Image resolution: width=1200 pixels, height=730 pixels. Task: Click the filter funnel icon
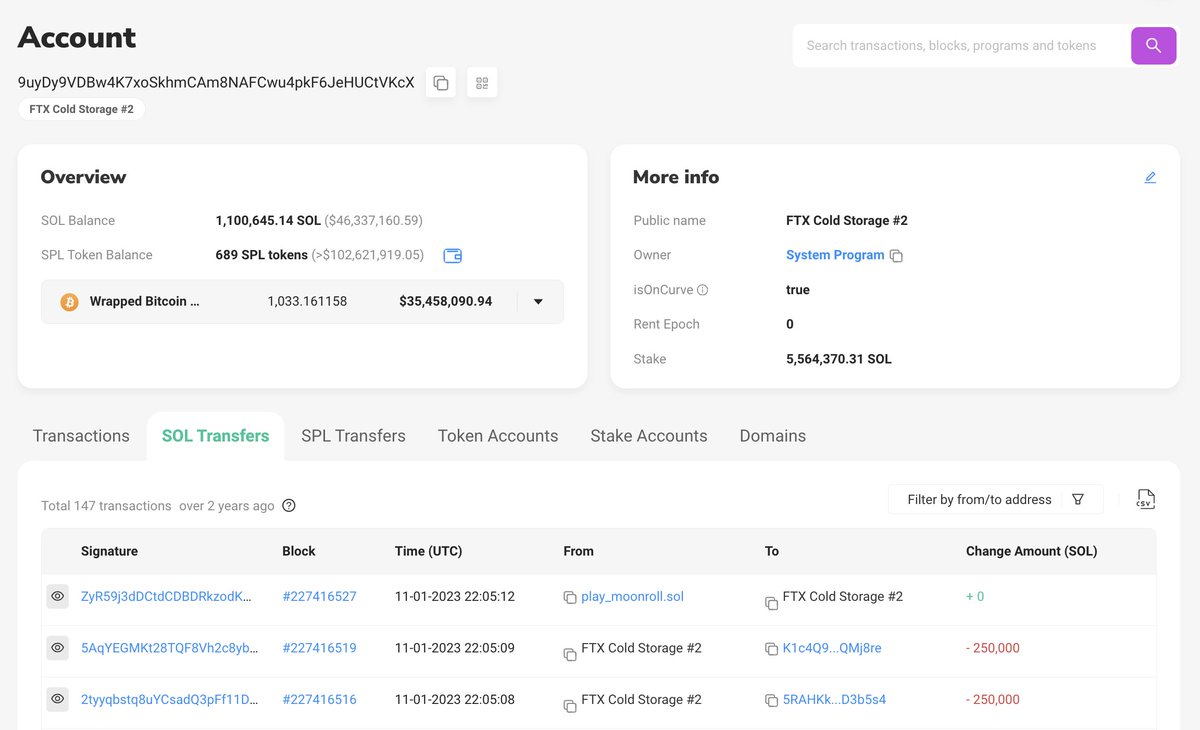[1078, 499]
